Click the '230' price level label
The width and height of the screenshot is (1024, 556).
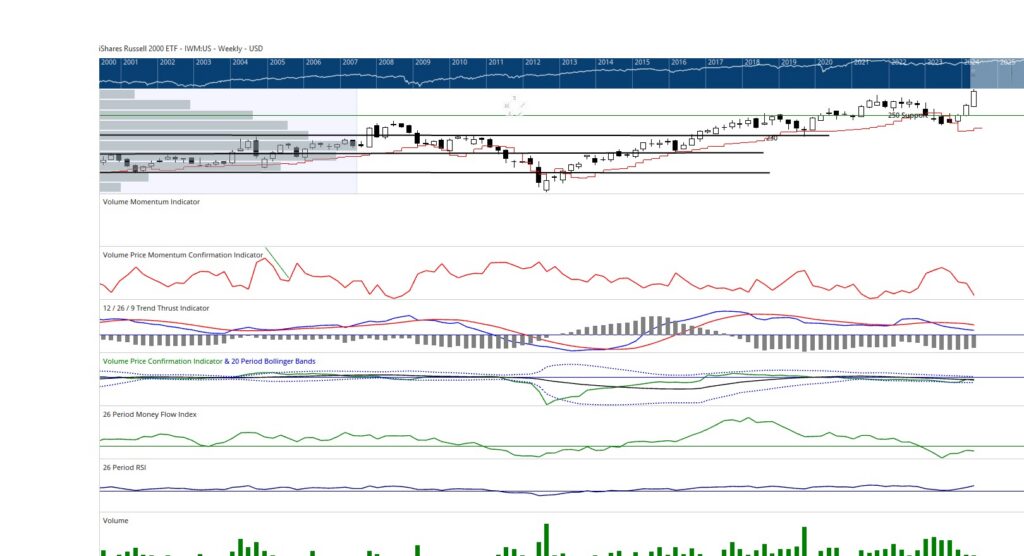(771, 138)
